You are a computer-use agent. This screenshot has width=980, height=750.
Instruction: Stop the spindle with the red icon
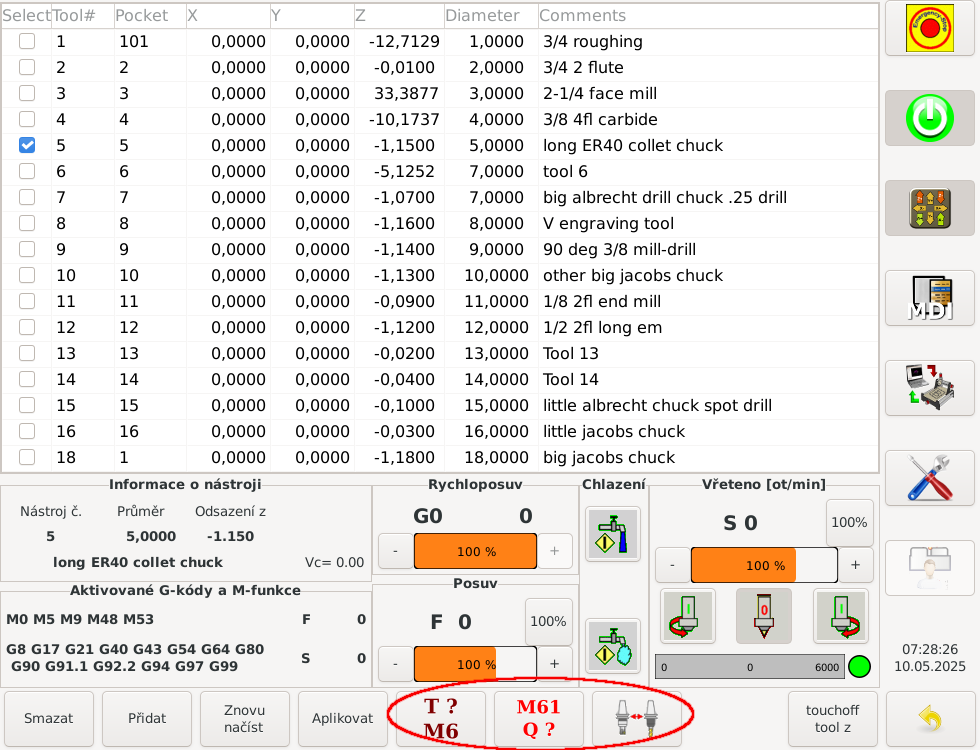click(x=763, y=616)
